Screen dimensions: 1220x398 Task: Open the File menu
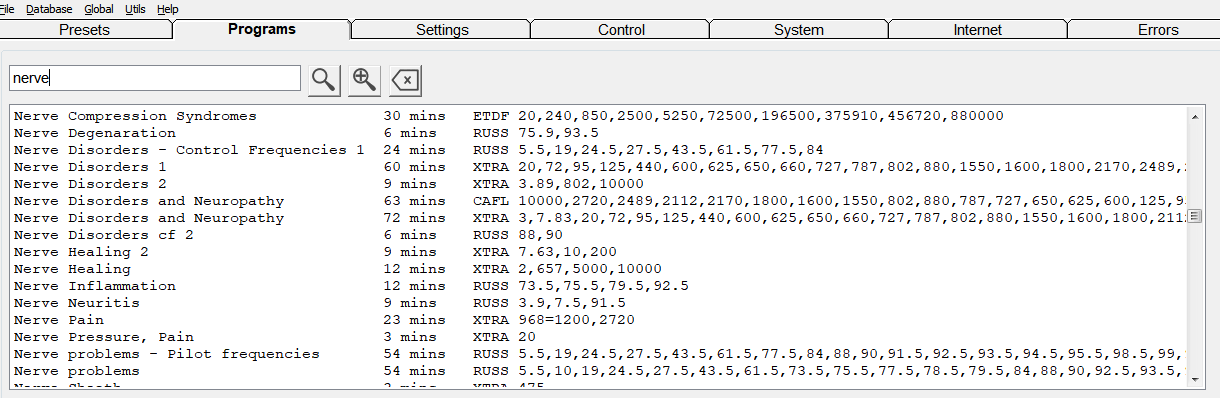(x=7, y=8)
